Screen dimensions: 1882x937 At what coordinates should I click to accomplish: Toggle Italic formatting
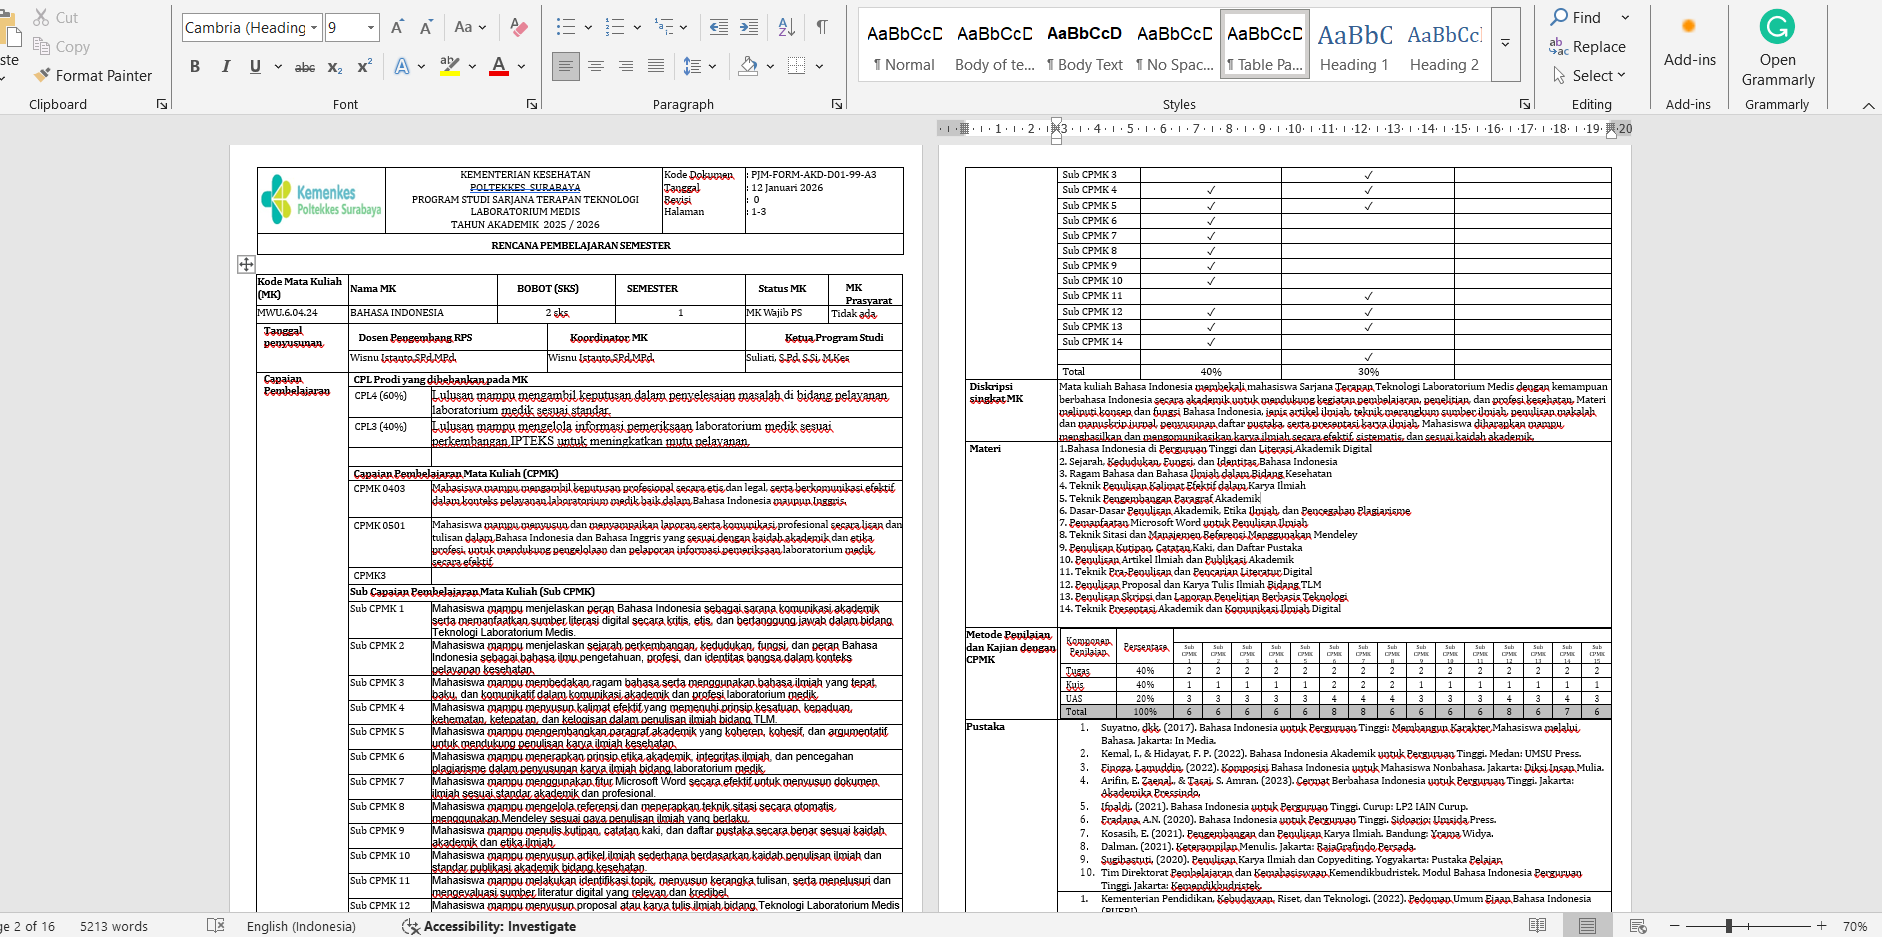226,67
